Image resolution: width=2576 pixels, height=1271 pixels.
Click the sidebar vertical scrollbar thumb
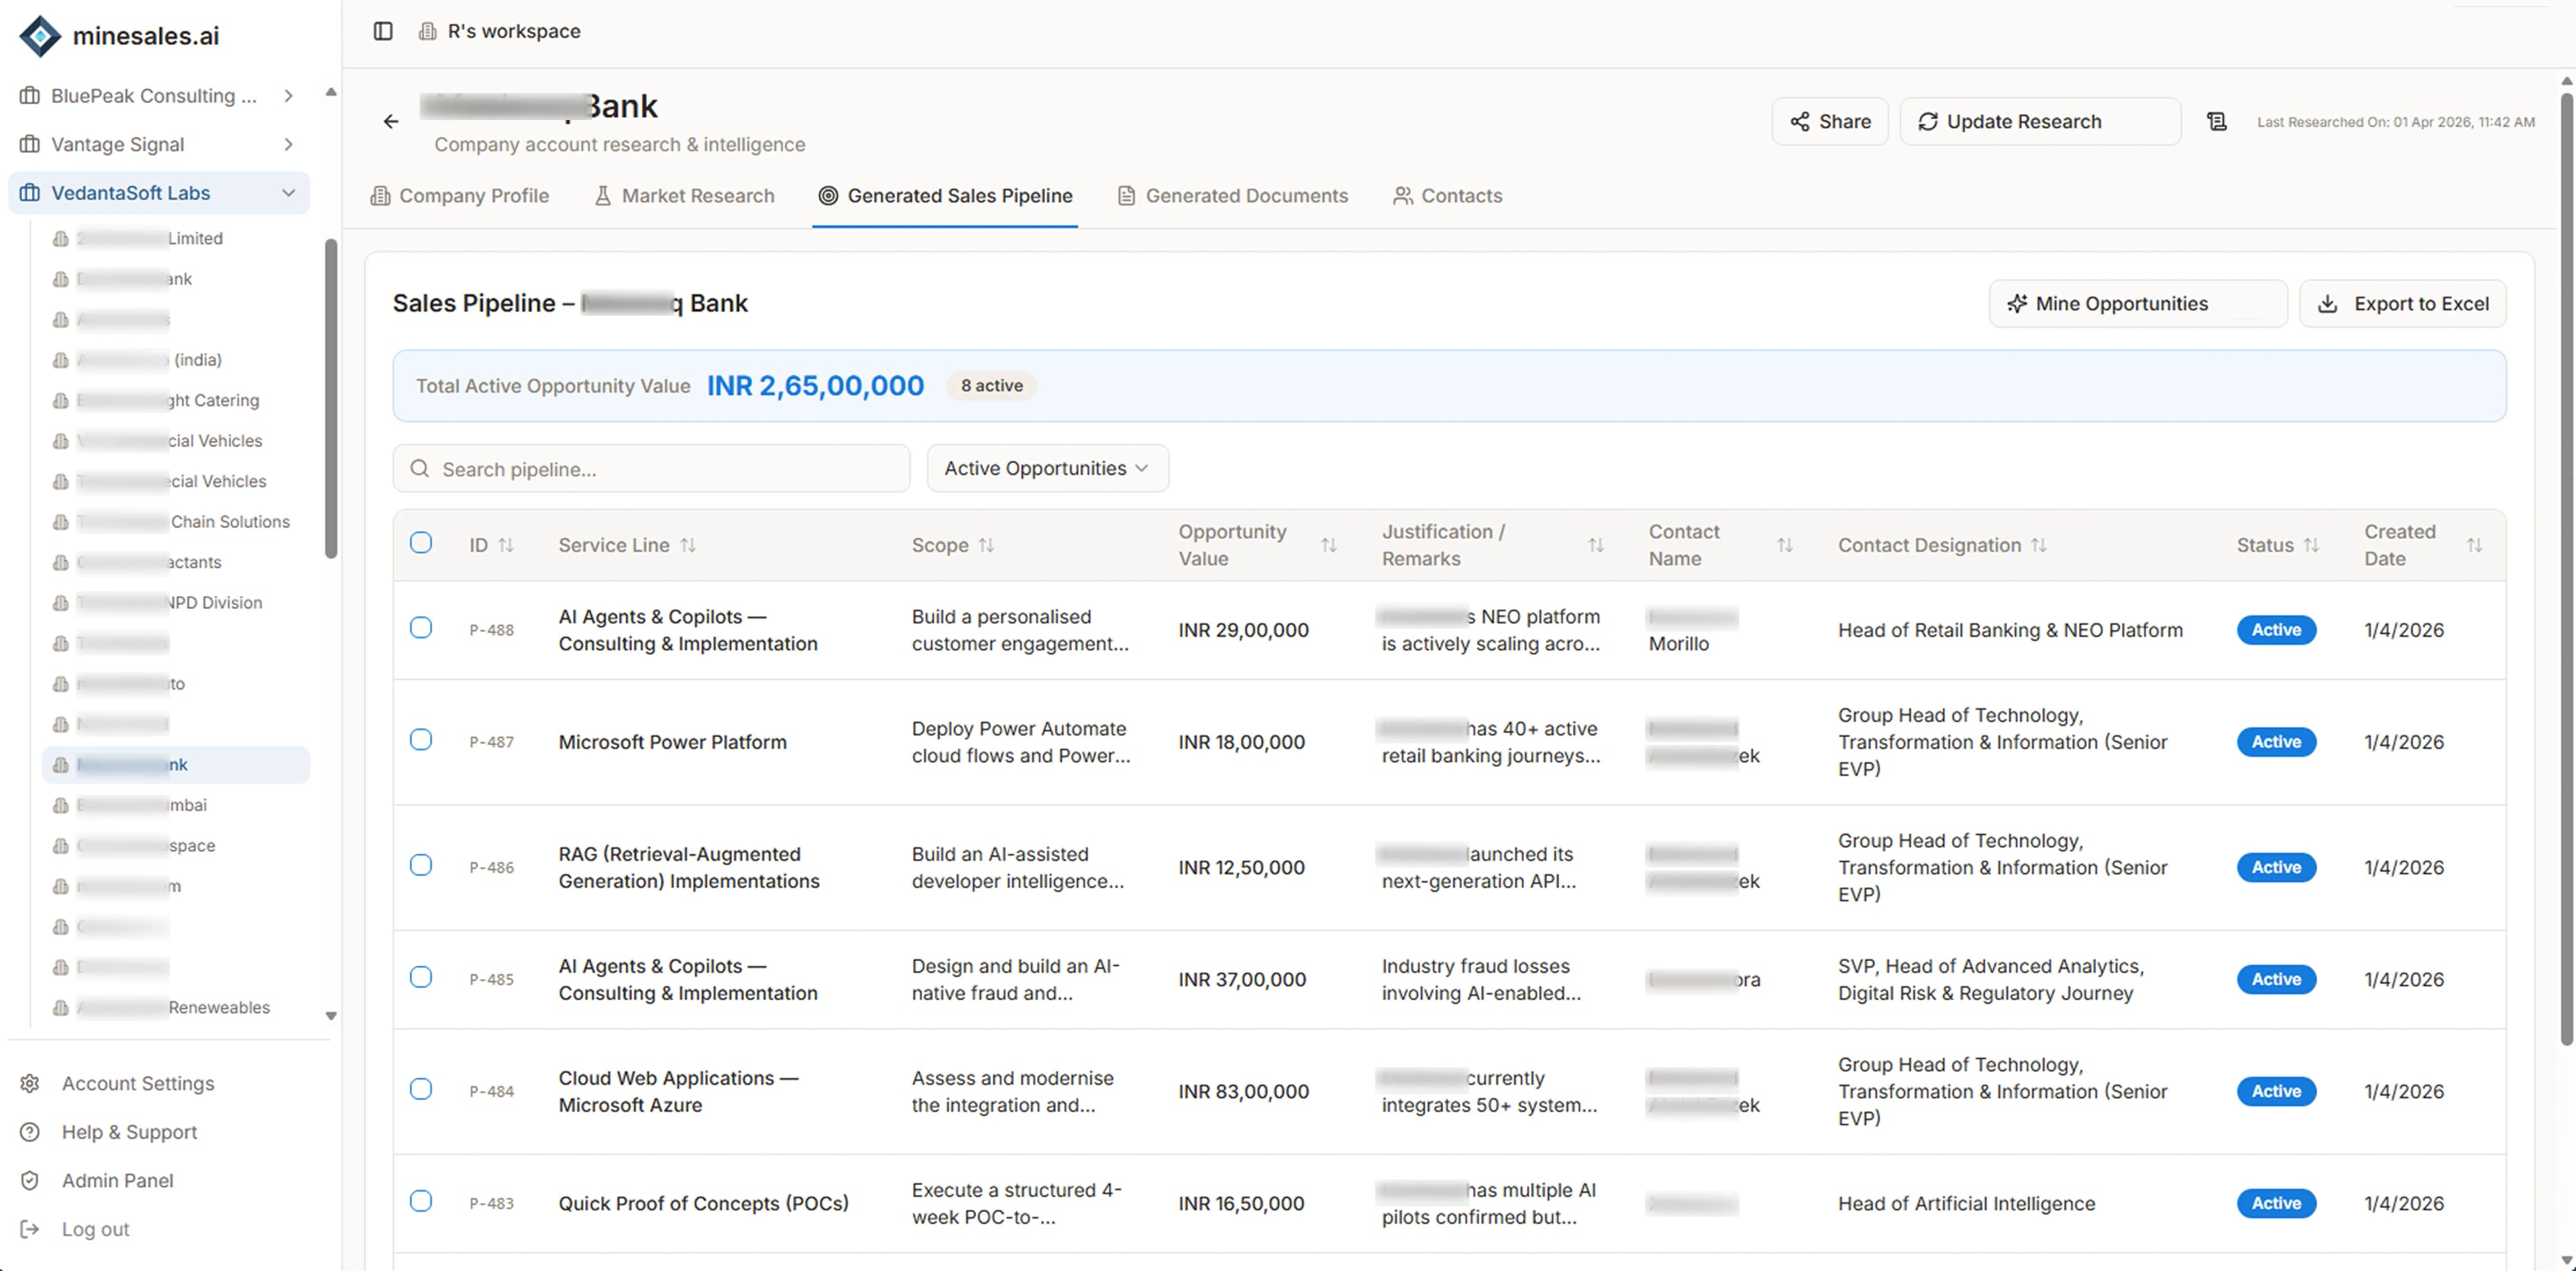click(x=331, y=398)
